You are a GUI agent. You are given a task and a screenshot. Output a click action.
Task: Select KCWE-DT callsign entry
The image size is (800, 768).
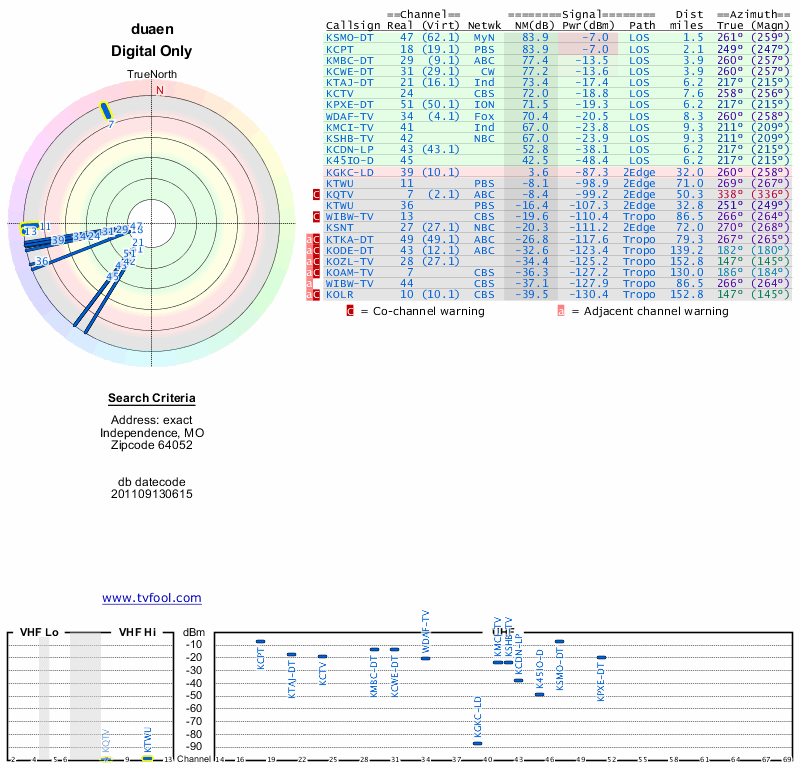[349, 71]
